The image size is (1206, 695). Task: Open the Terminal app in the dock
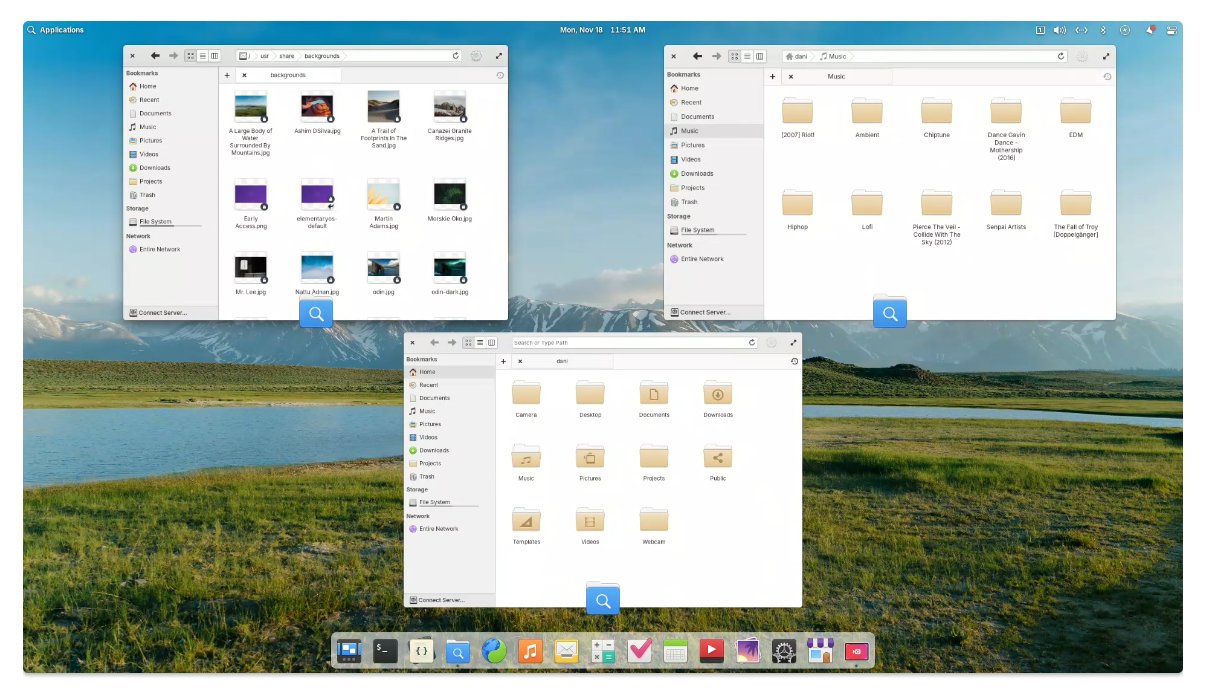(x=385, y=651)
